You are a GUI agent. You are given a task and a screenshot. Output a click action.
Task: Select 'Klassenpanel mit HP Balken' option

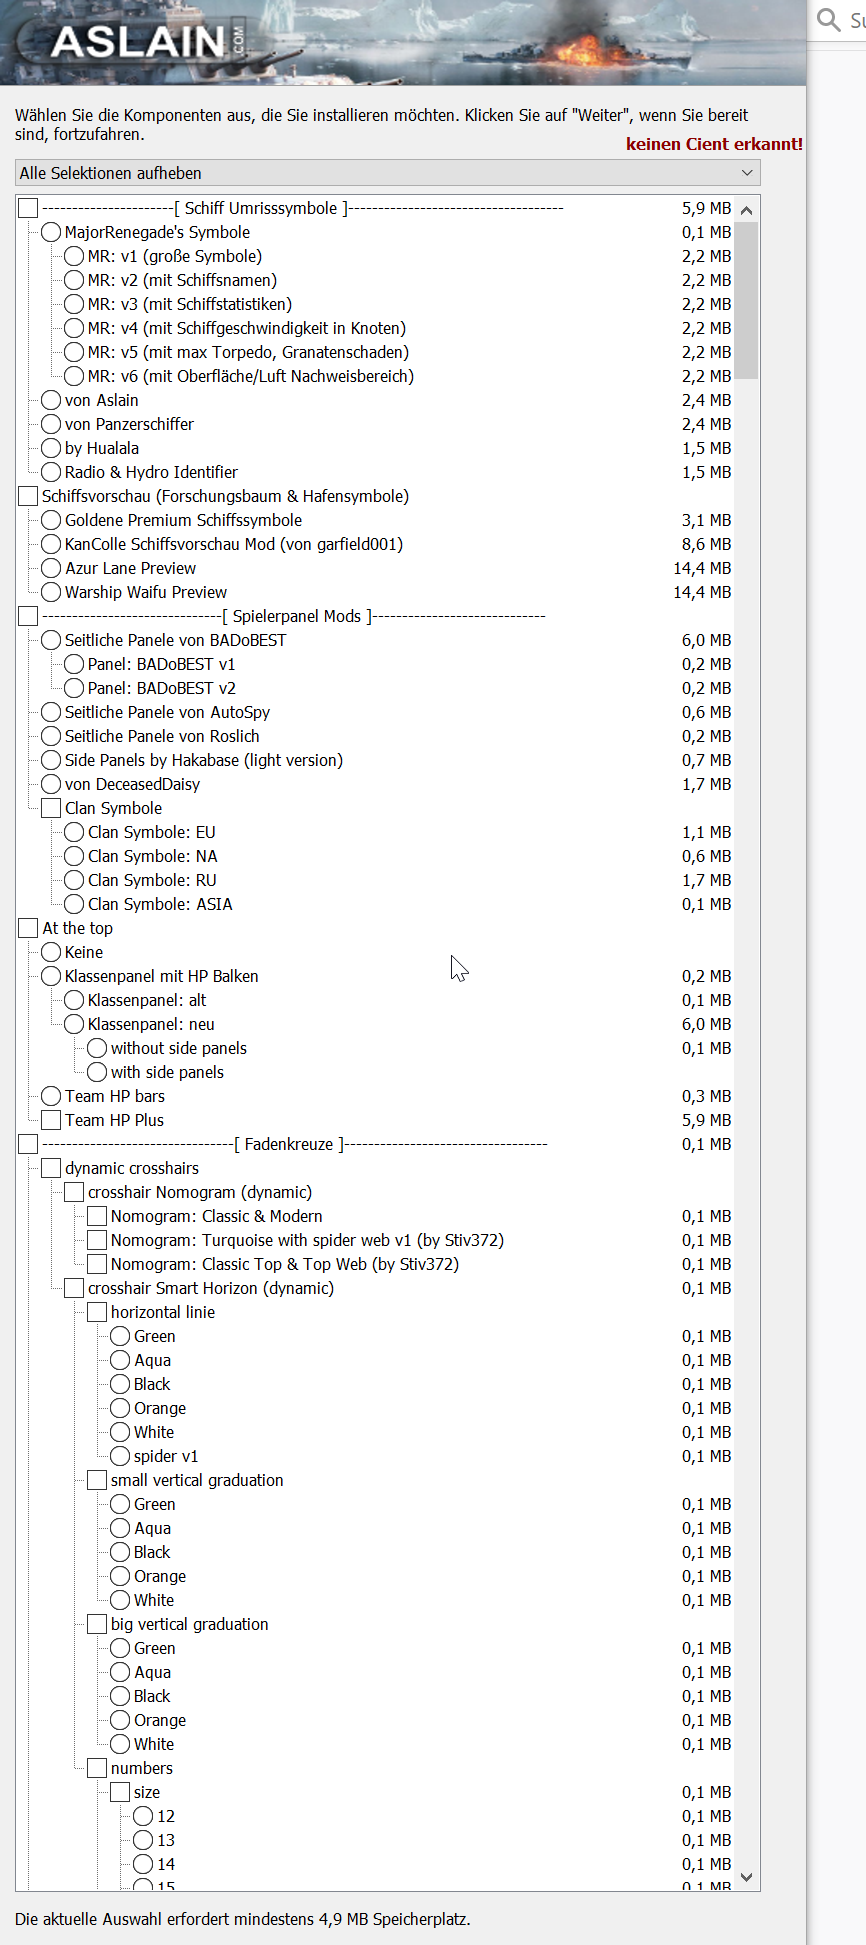(x=51, y=976)
